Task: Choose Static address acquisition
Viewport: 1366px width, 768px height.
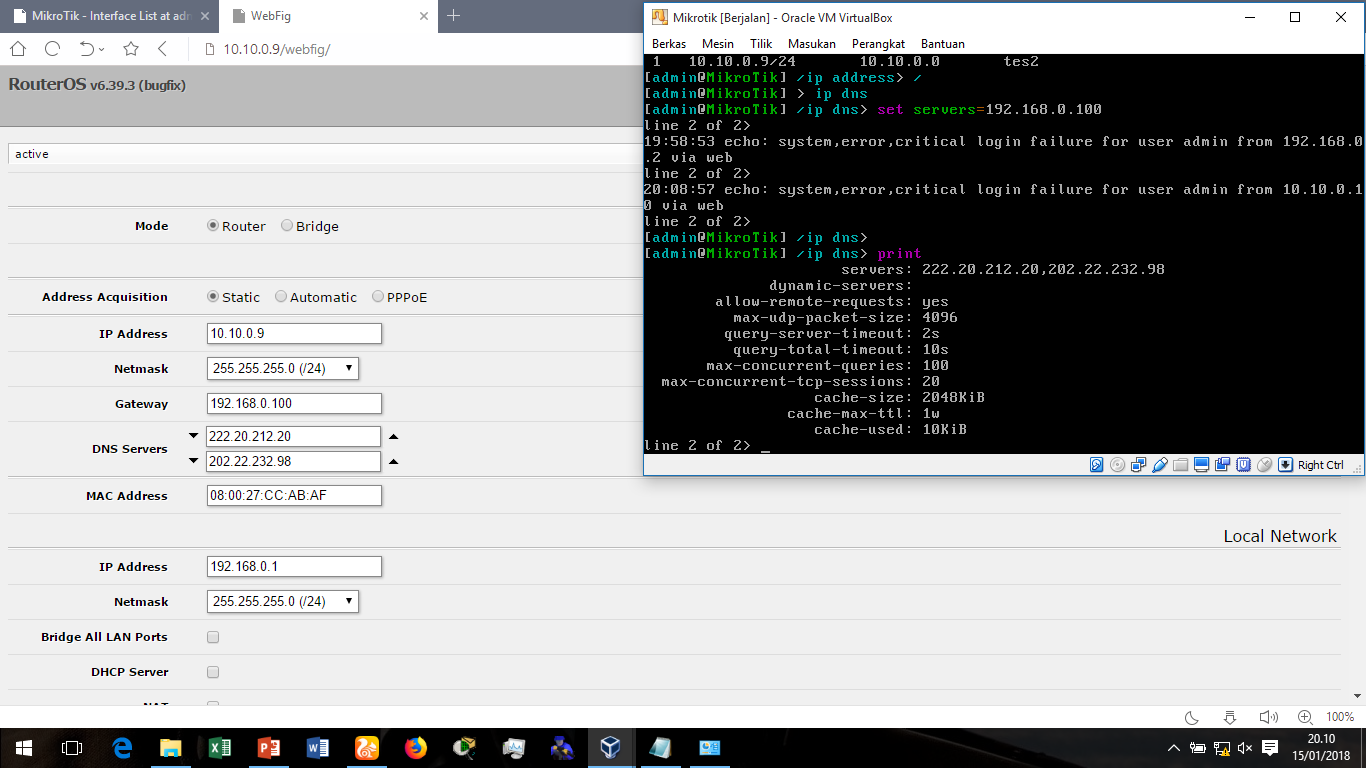Action: pos(213,297)
